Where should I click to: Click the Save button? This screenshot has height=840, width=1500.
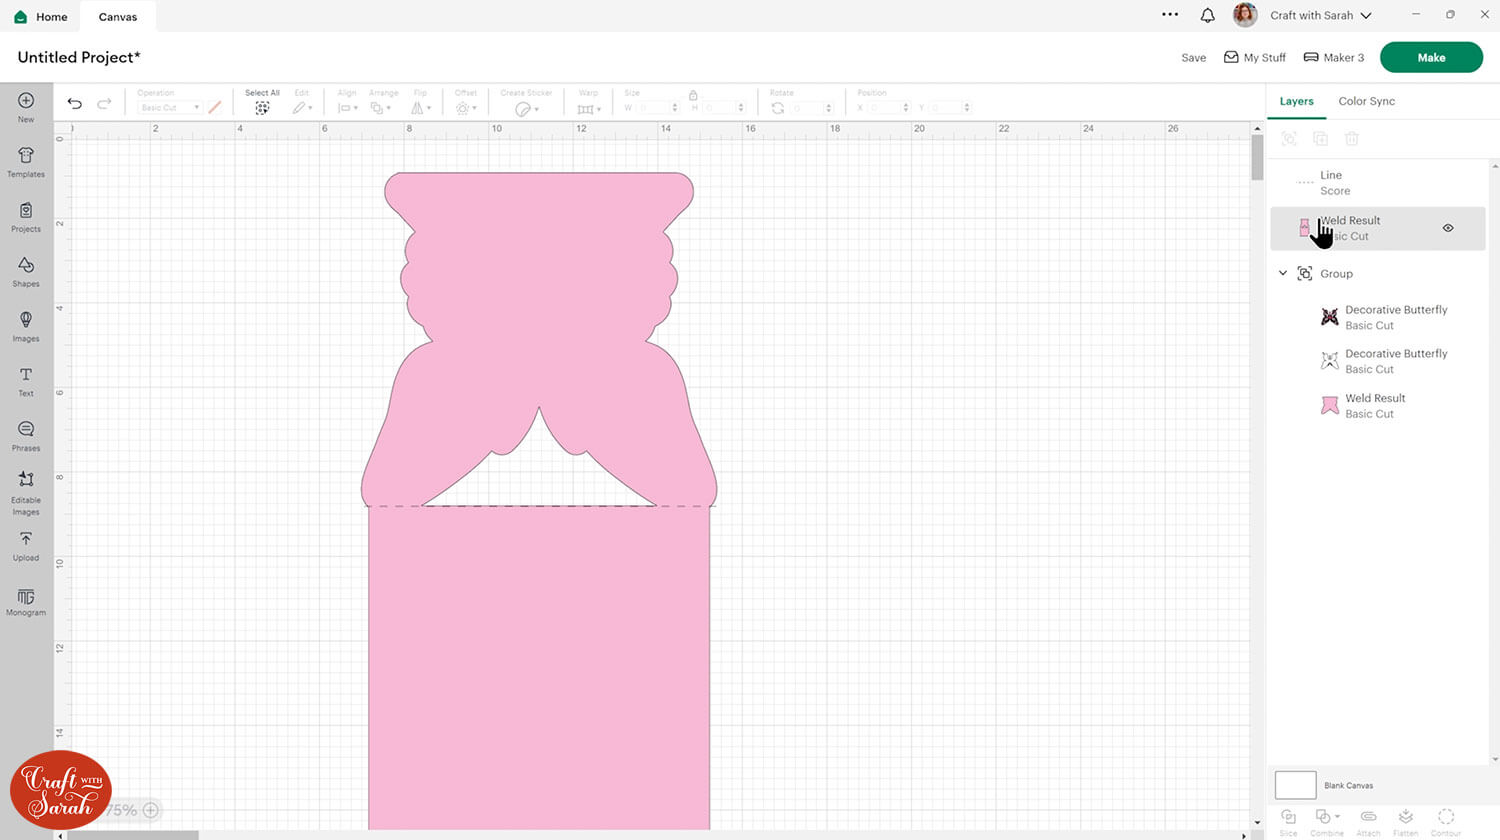pos(1194,57)
